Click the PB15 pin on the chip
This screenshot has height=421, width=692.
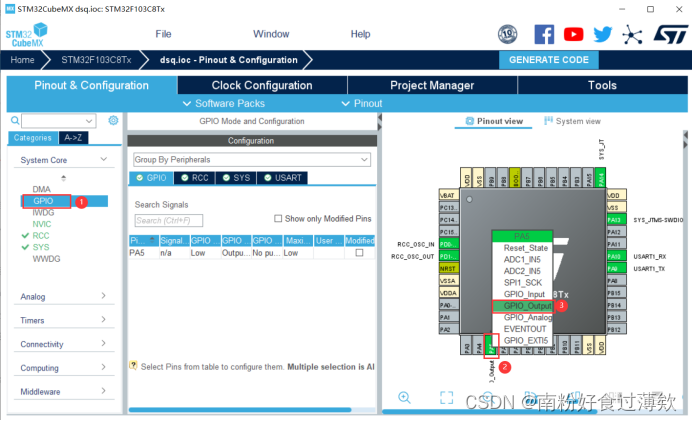click(617, 293)
